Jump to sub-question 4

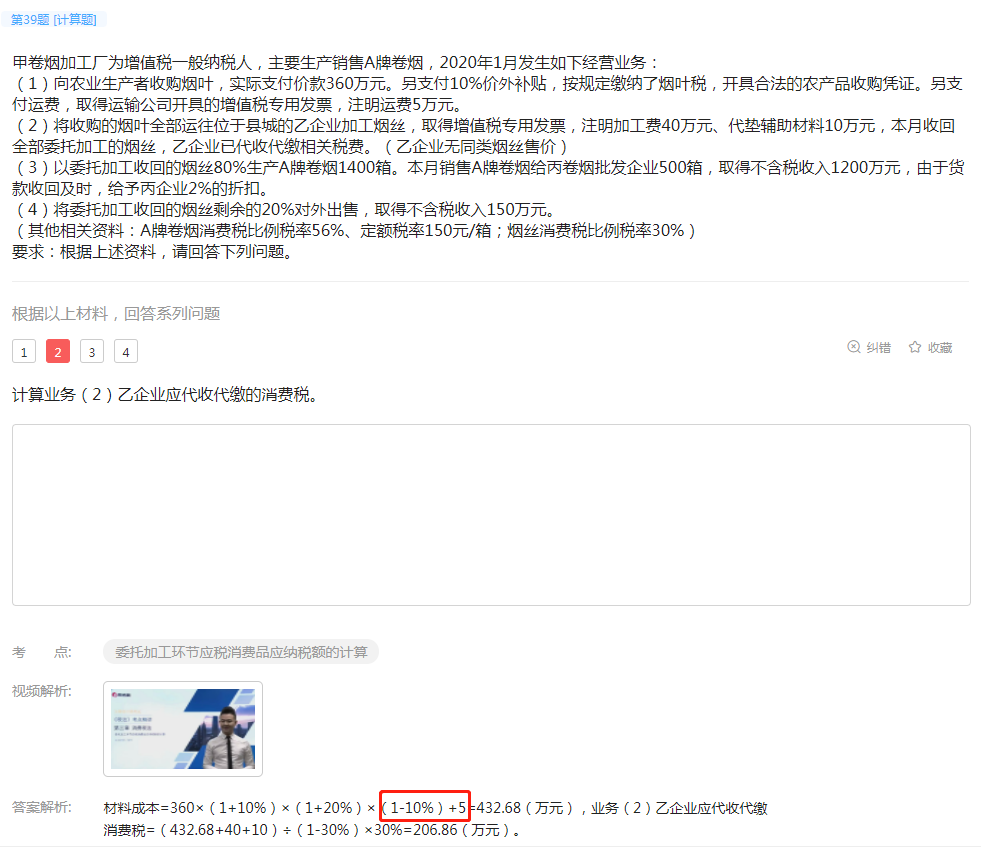click(x=125, y=351)
